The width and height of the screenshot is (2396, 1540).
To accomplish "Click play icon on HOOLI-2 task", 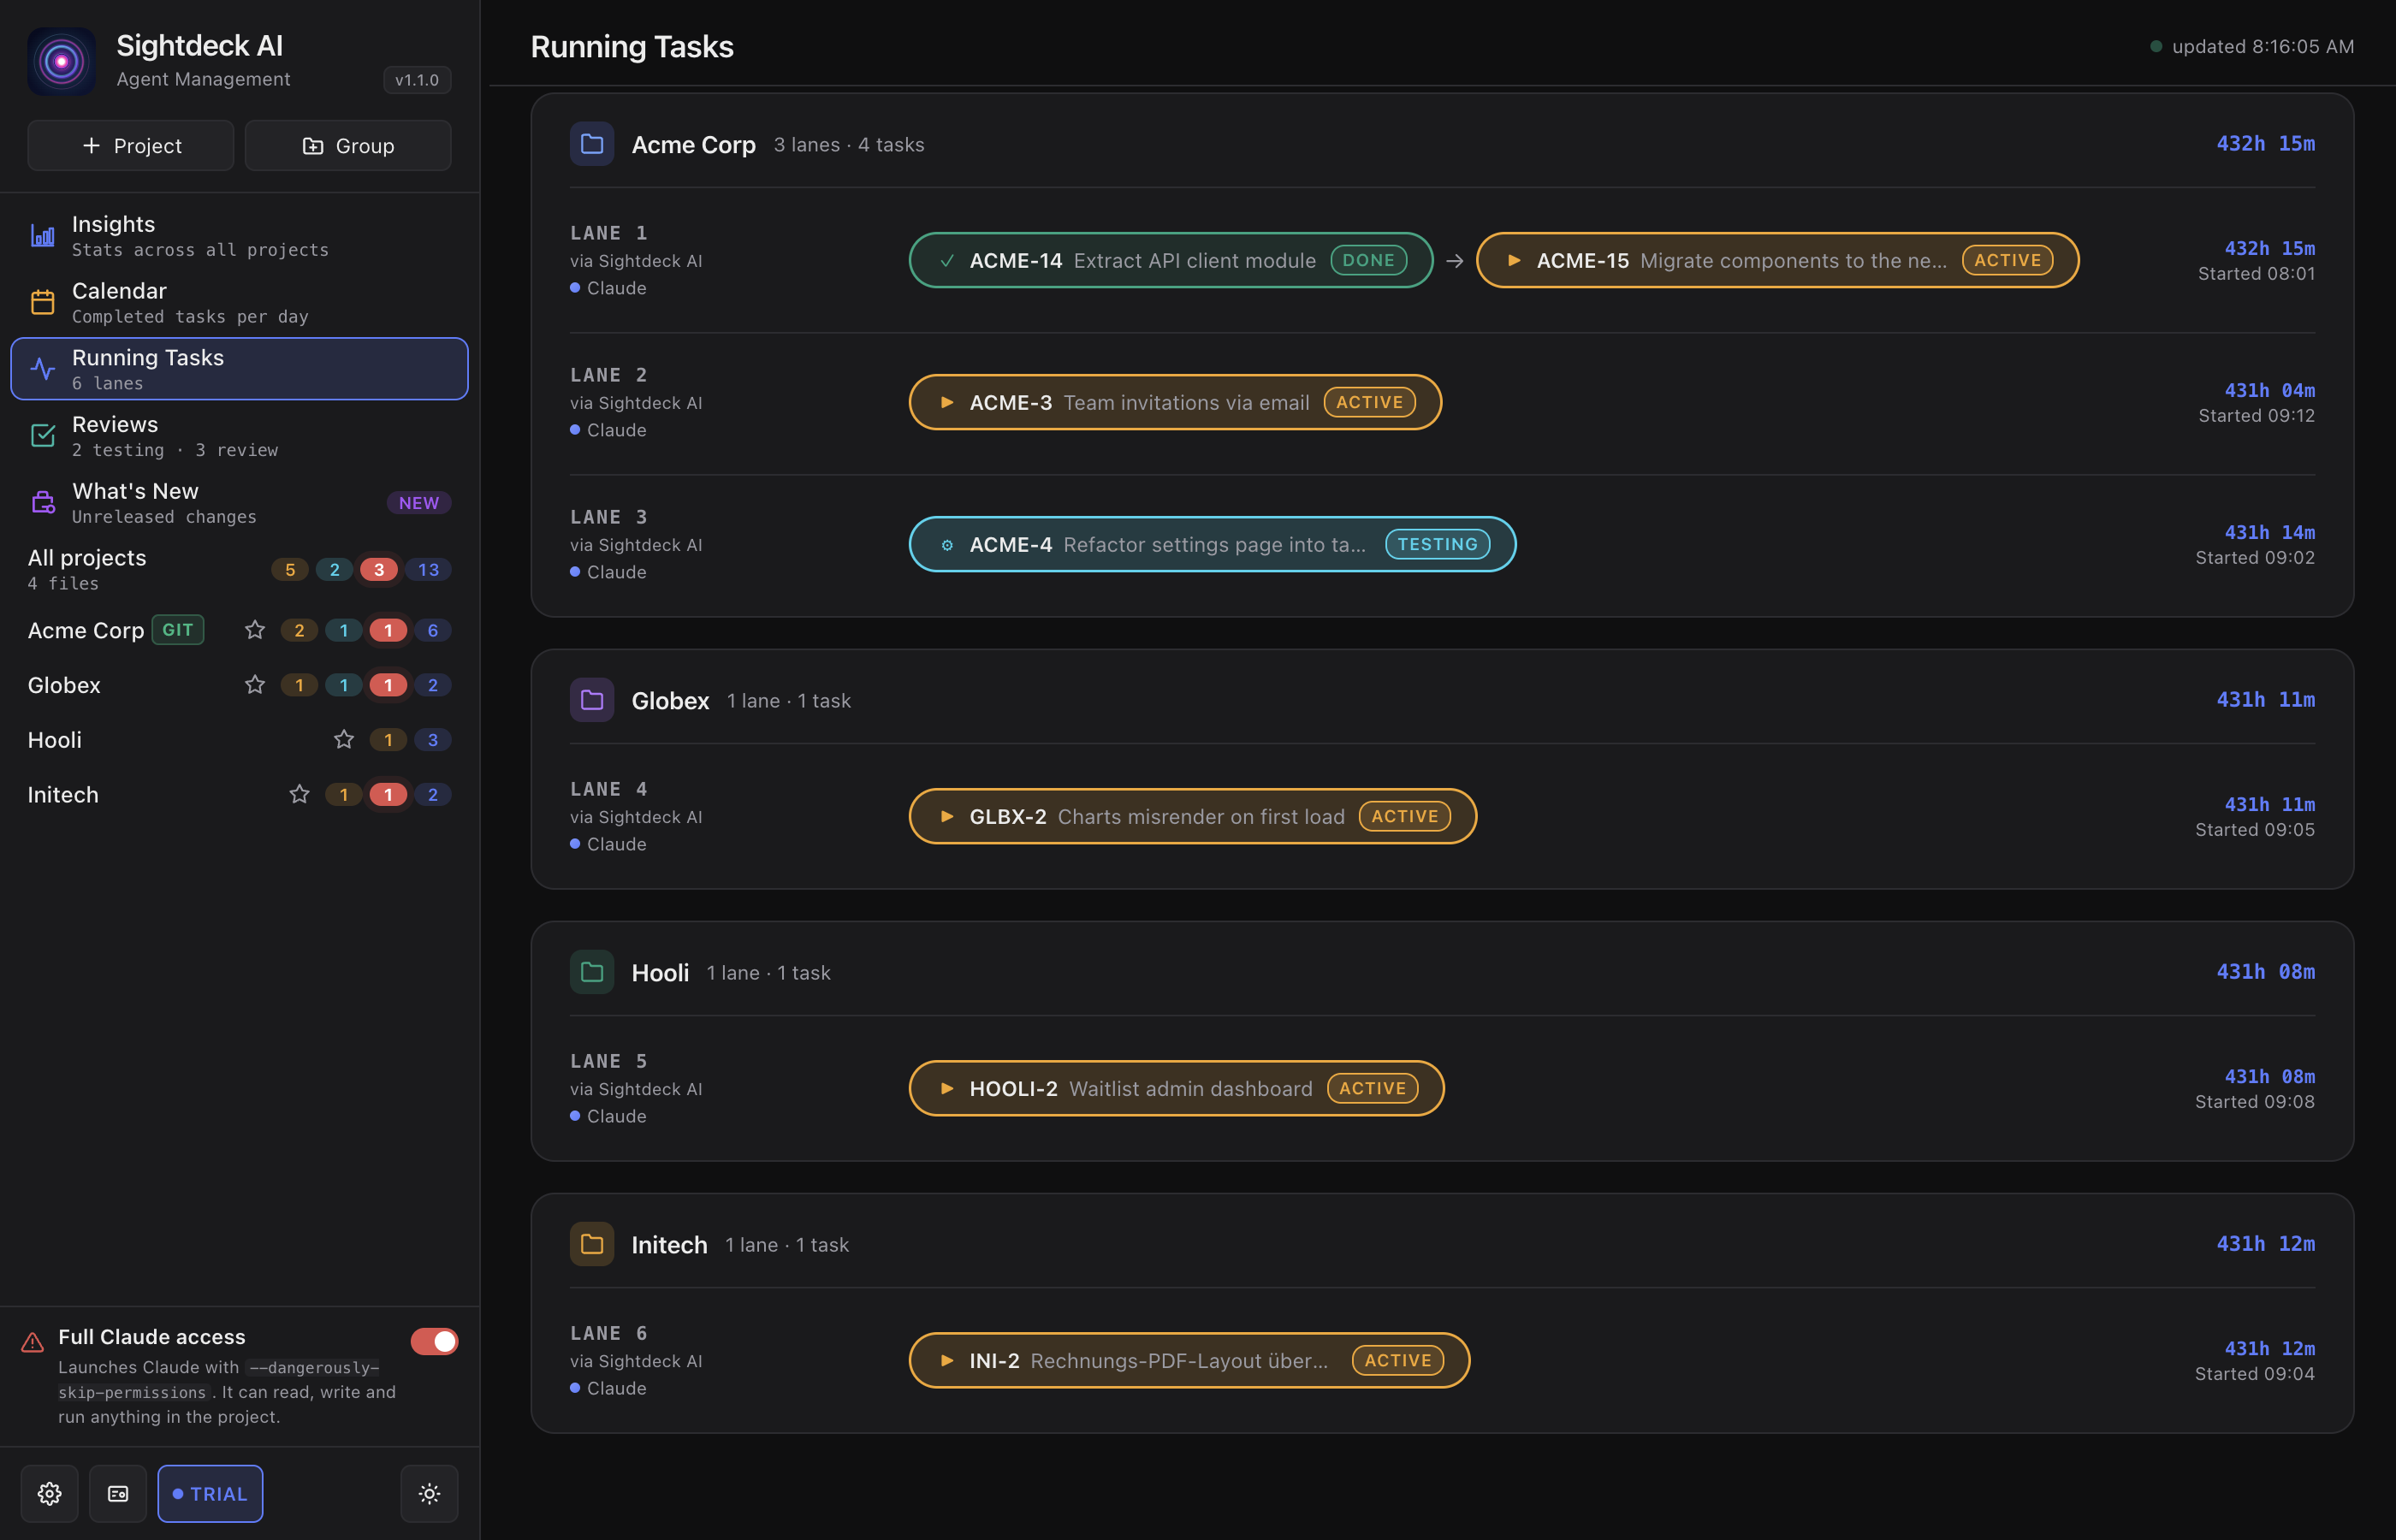I will click(947, 1089).
